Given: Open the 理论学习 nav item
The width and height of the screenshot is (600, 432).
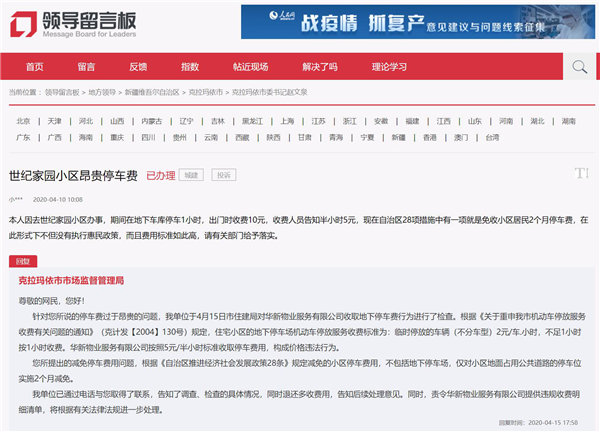Looking at the screenshot, I should pyautogui.click(x=389, y=67).
